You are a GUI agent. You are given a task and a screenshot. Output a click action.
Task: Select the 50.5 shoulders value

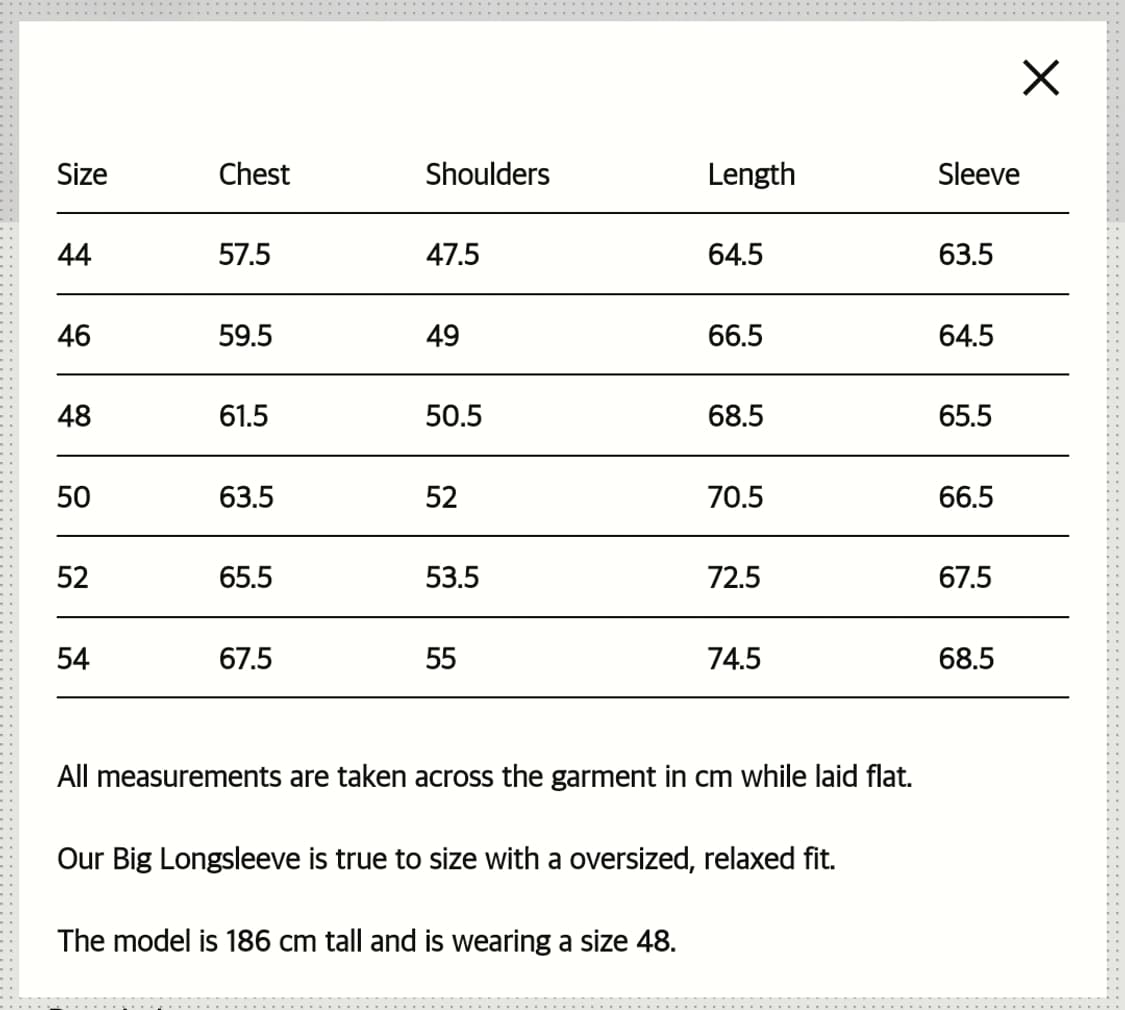453,416
